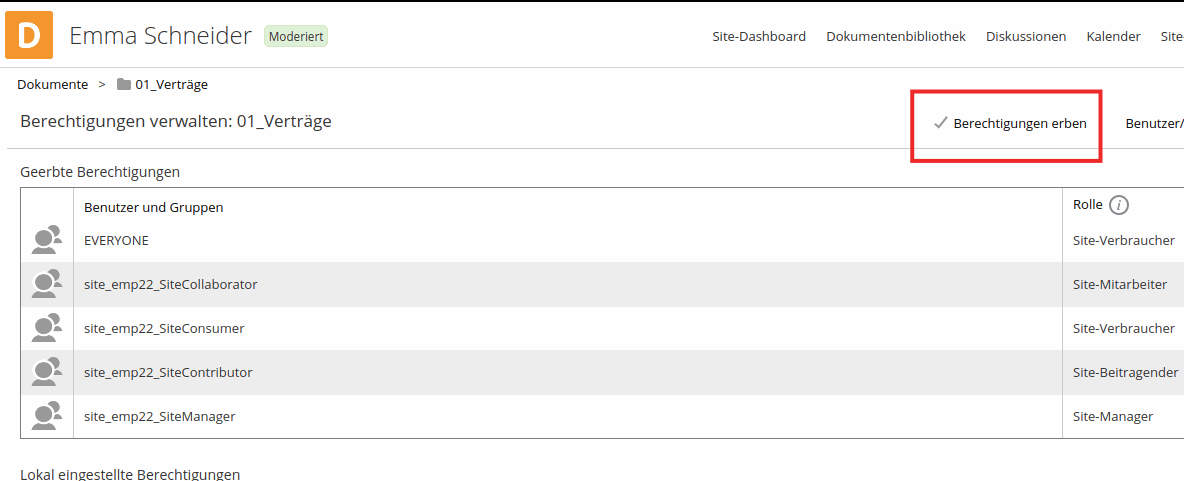The height and width of the screenshot is (481, 1184).
Task: Click the Moderiert visibility badge
Action: click(x=296, y=36)
